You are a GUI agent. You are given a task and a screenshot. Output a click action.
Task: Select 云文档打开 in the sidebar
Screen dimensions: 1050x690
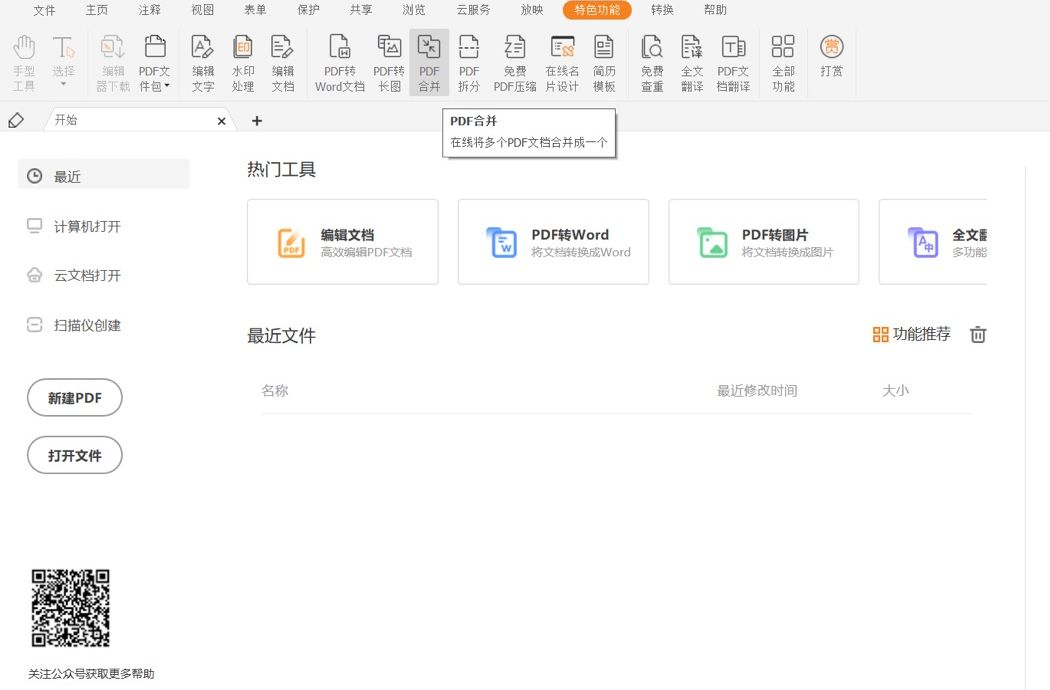point(87,276)
